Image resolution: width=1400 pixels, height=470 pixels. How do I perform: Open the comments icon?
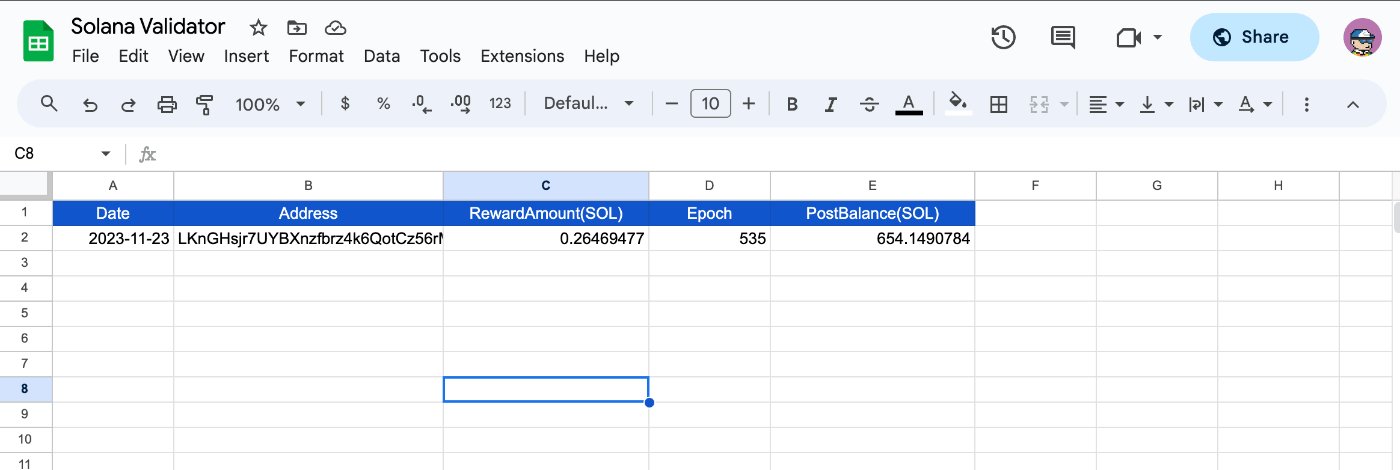click(1062, 37)
